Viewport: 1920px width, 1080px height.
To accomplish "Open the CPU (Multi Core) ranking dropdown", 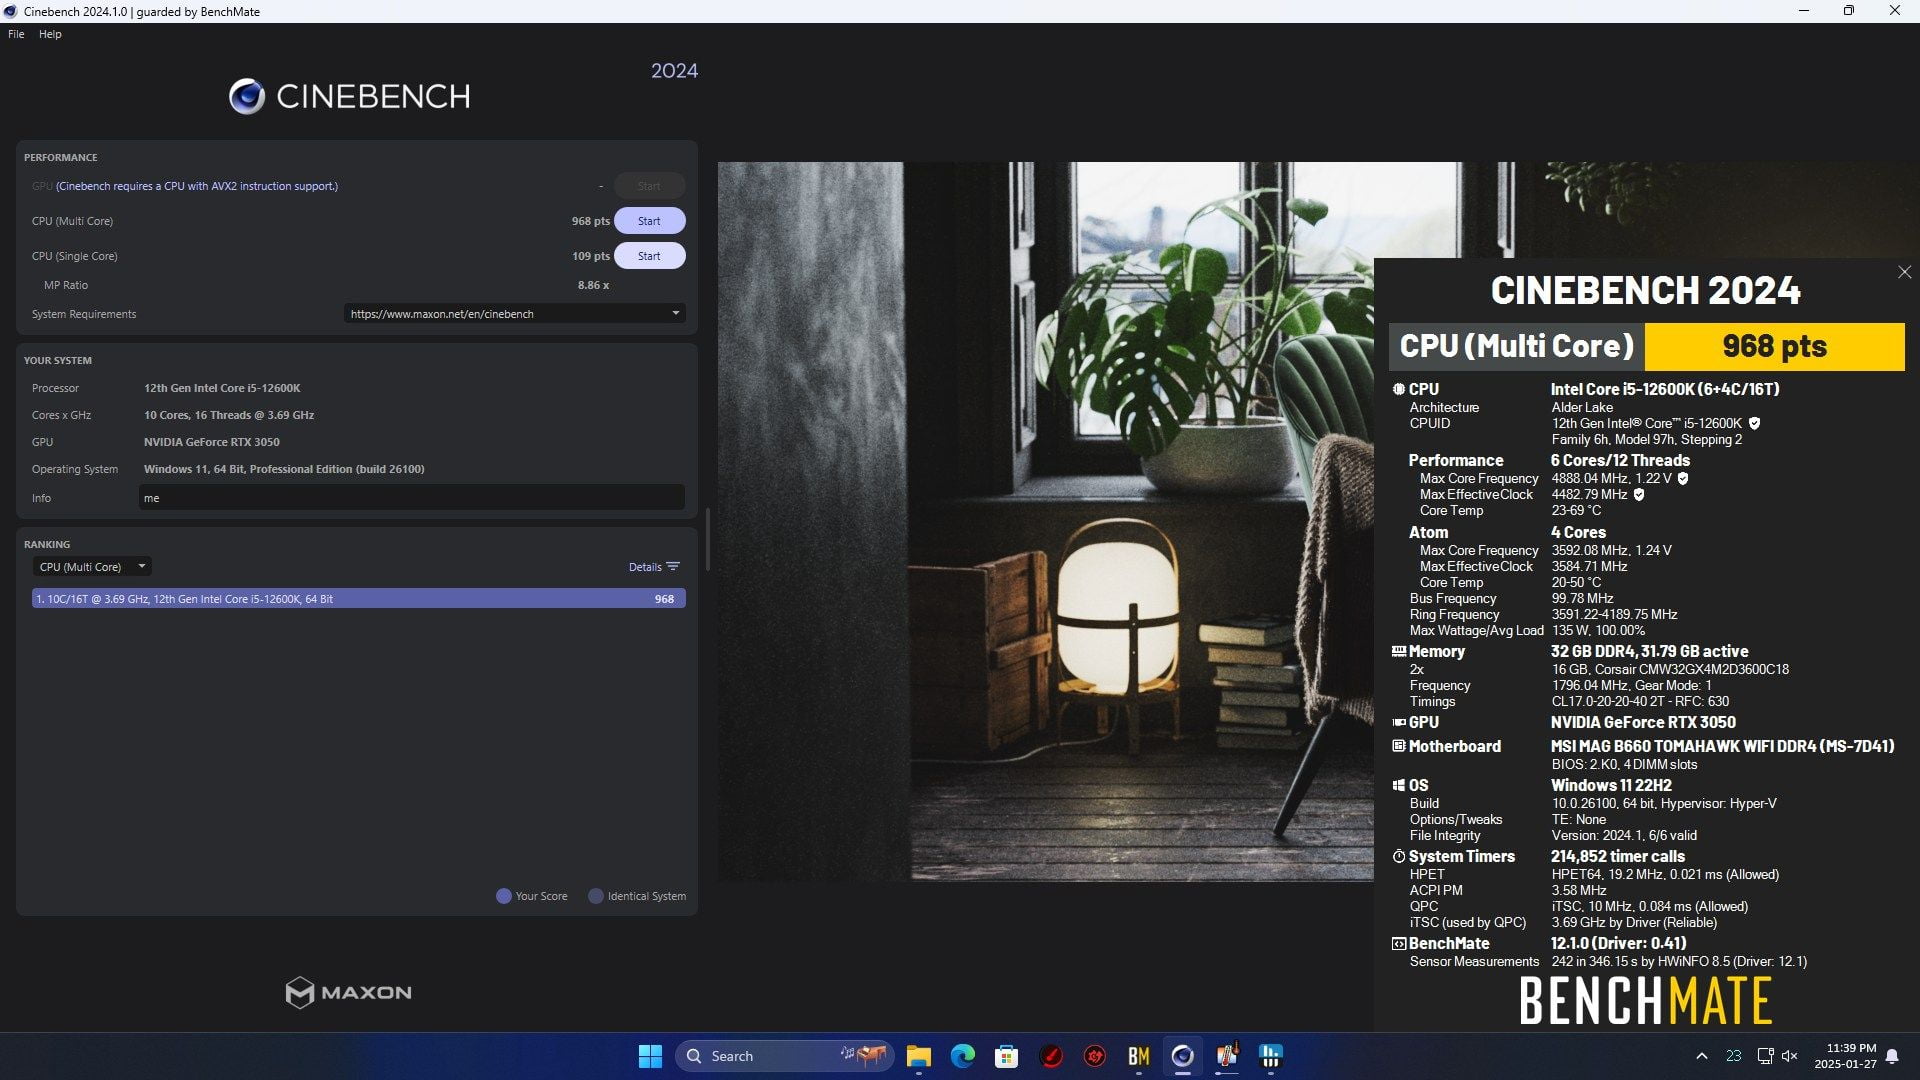I will click(91, 567).
